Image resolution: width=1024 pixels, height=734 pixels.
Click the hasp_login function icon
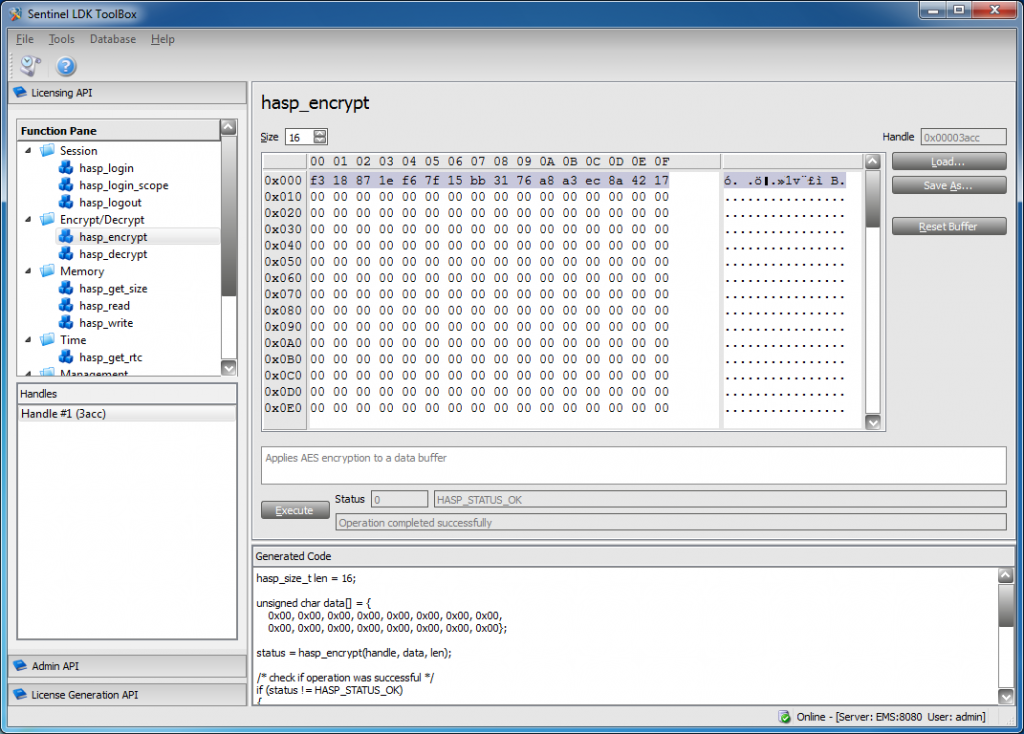coord(66,168)
